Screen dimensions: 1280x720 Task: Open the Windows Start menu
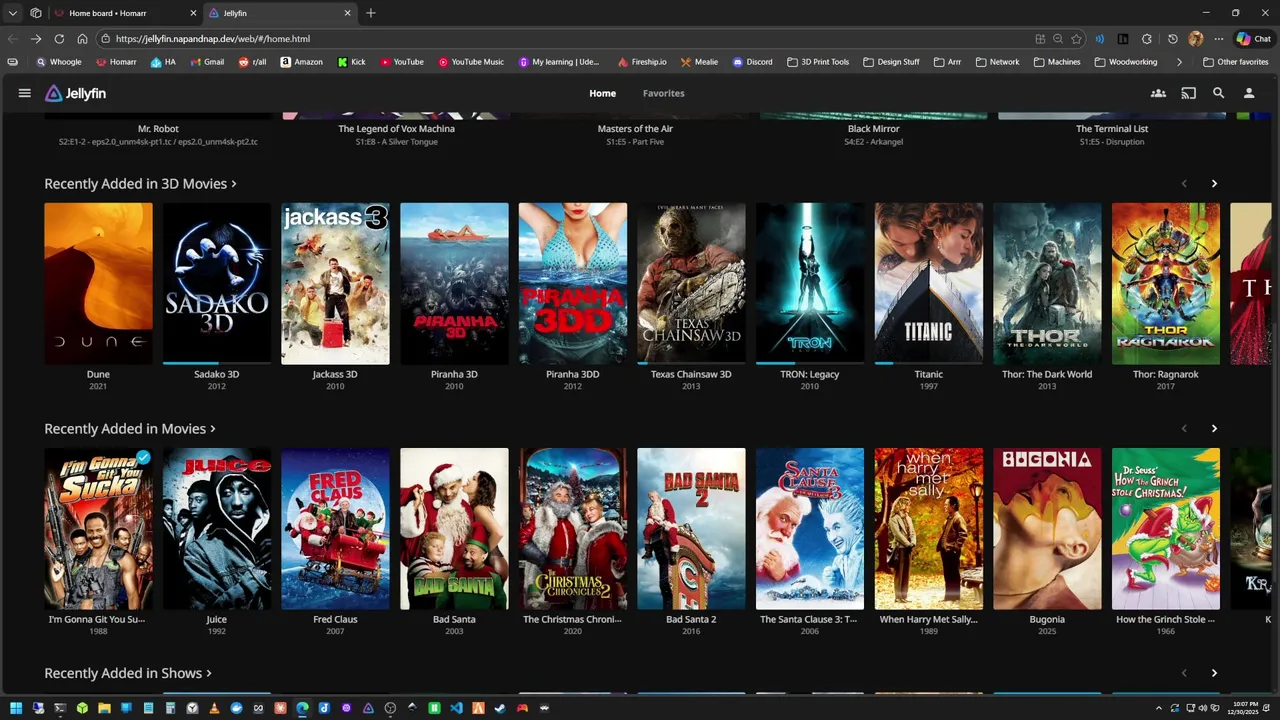pos(16,708)
